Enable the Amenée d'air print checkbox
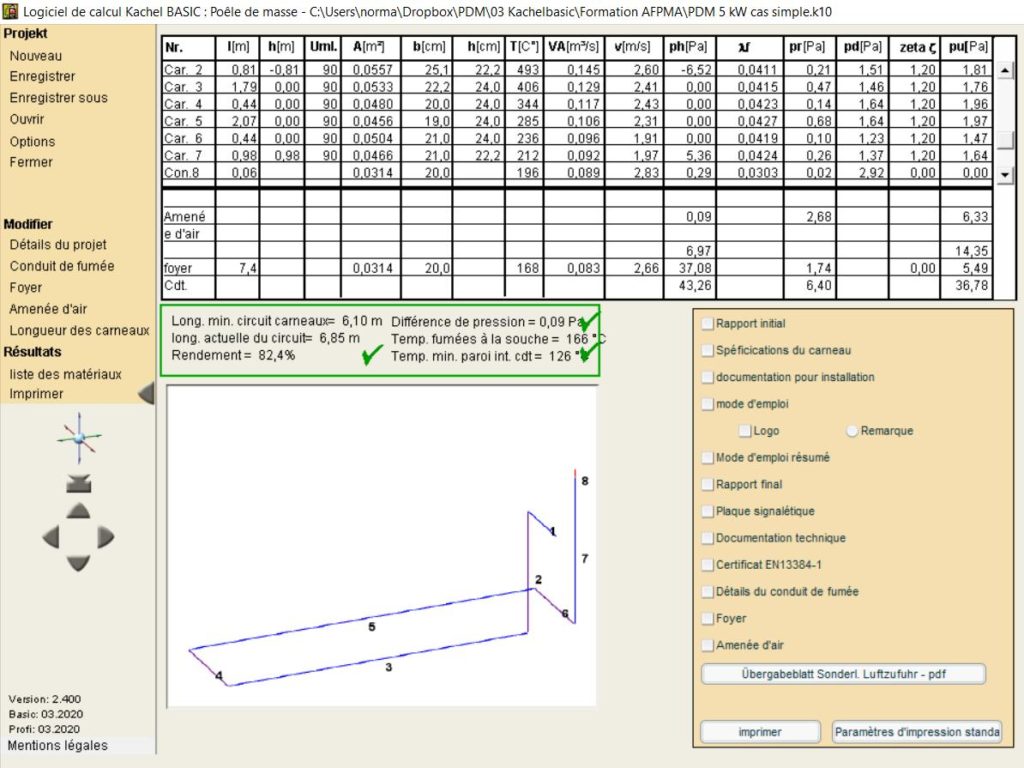Viewport: 1024px width, 768px height. (x=707, y=645)
